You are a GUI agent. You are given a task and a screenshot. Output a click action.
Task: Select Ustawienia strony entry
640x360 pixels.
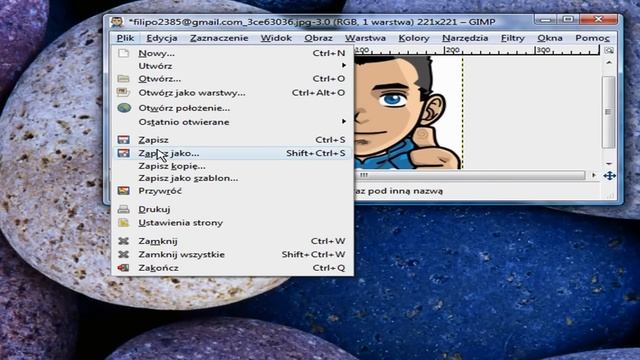pos(232,222)
